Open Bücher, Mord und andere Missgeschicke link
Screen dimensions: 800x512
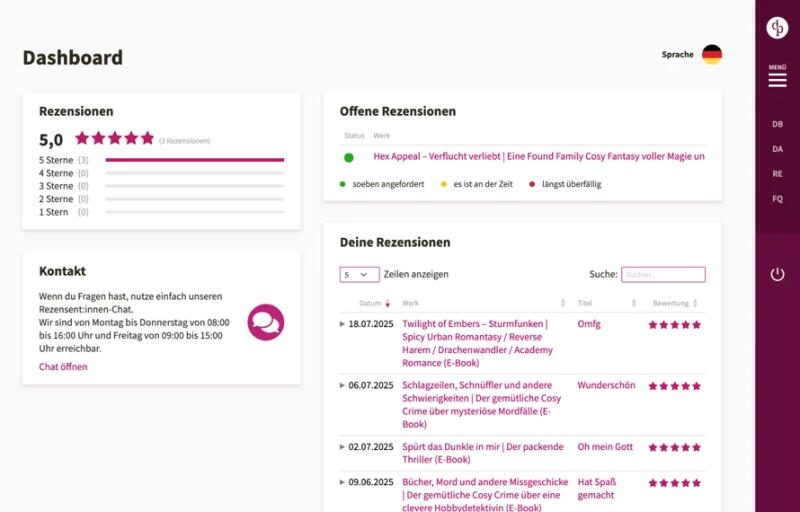(485, 495)
